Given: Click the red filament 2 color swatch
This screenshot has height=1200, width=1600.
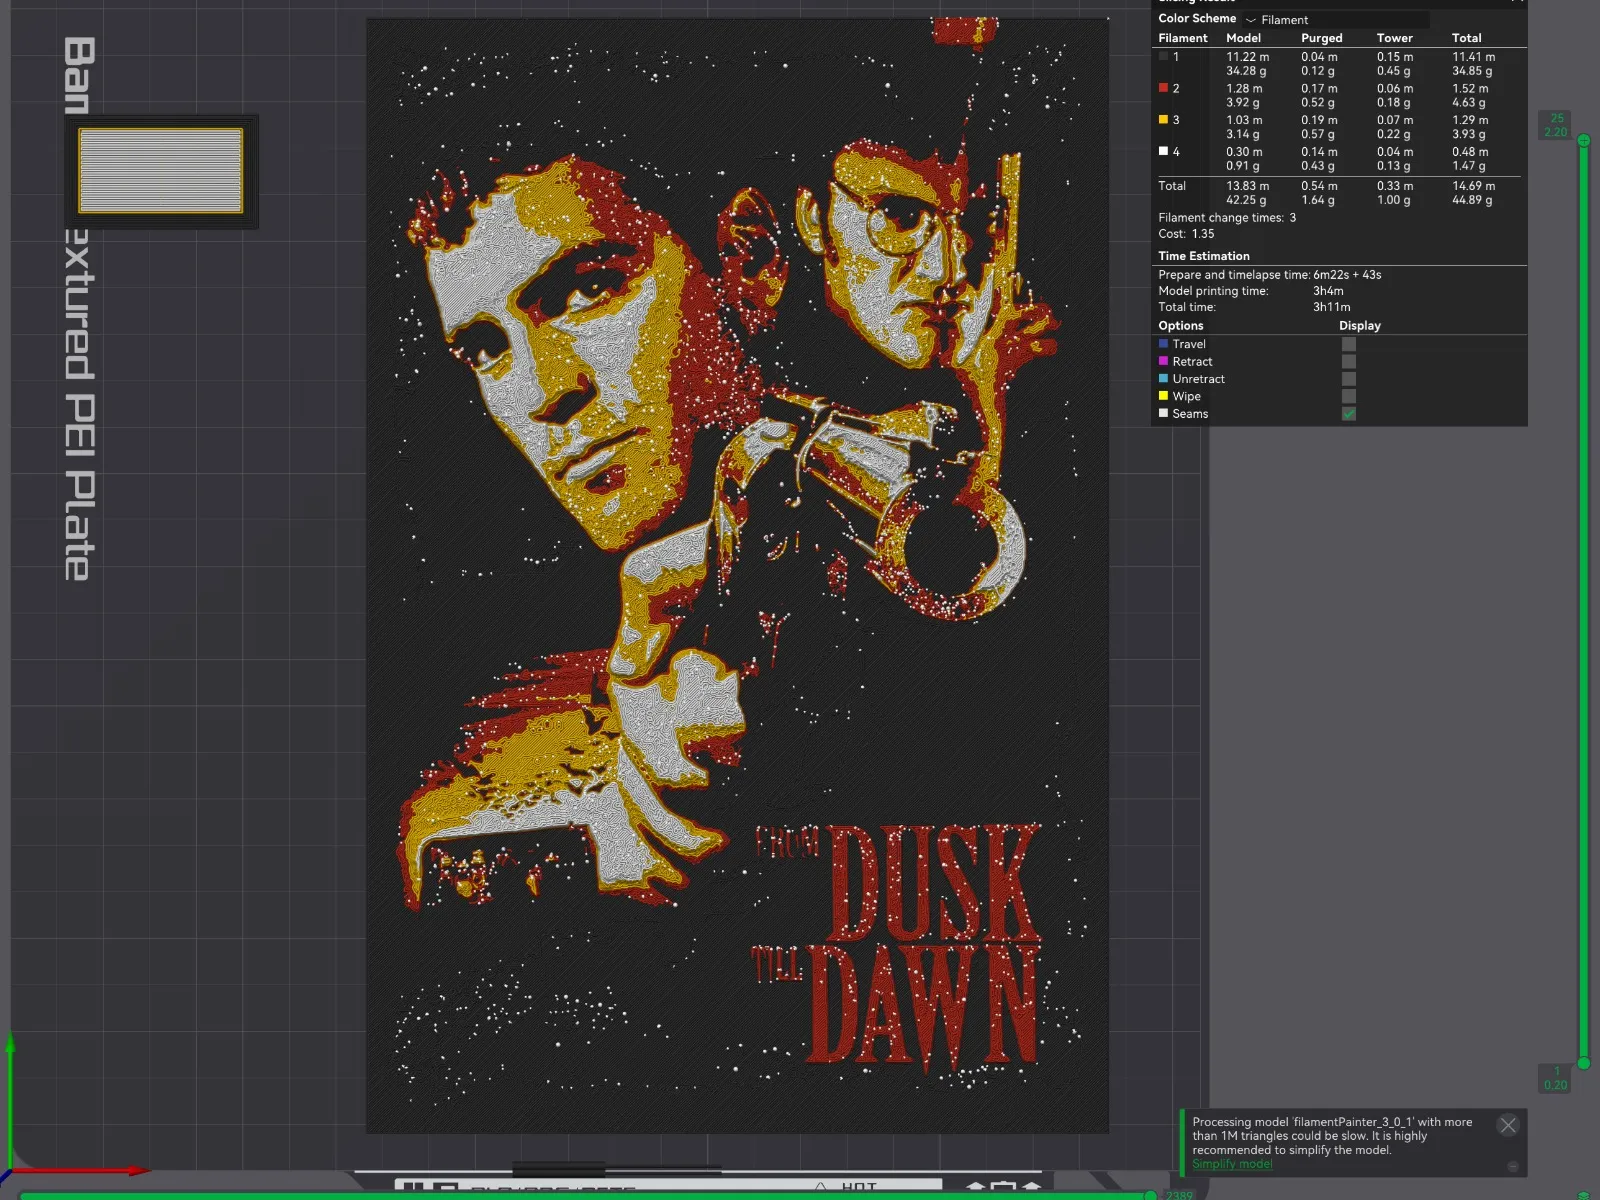Looking at the screenshot, I should (1163, 88).
